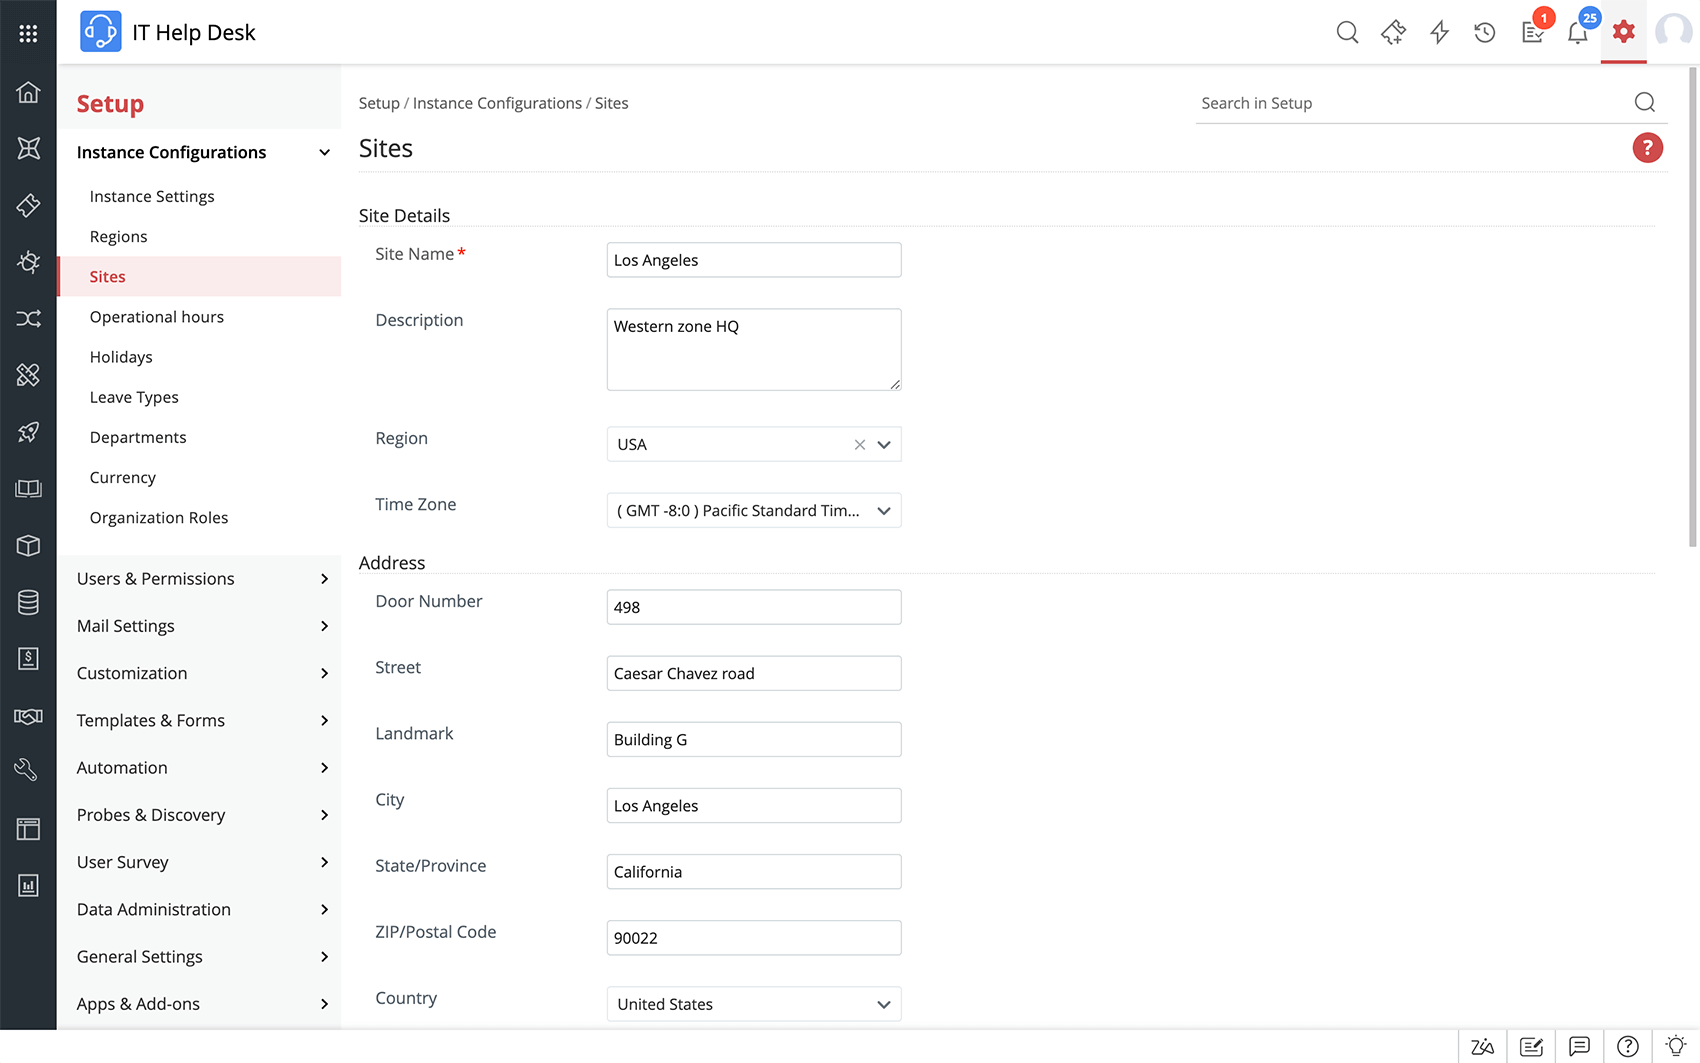
Task: Clear the USA region selection
Action: point(859,445)
